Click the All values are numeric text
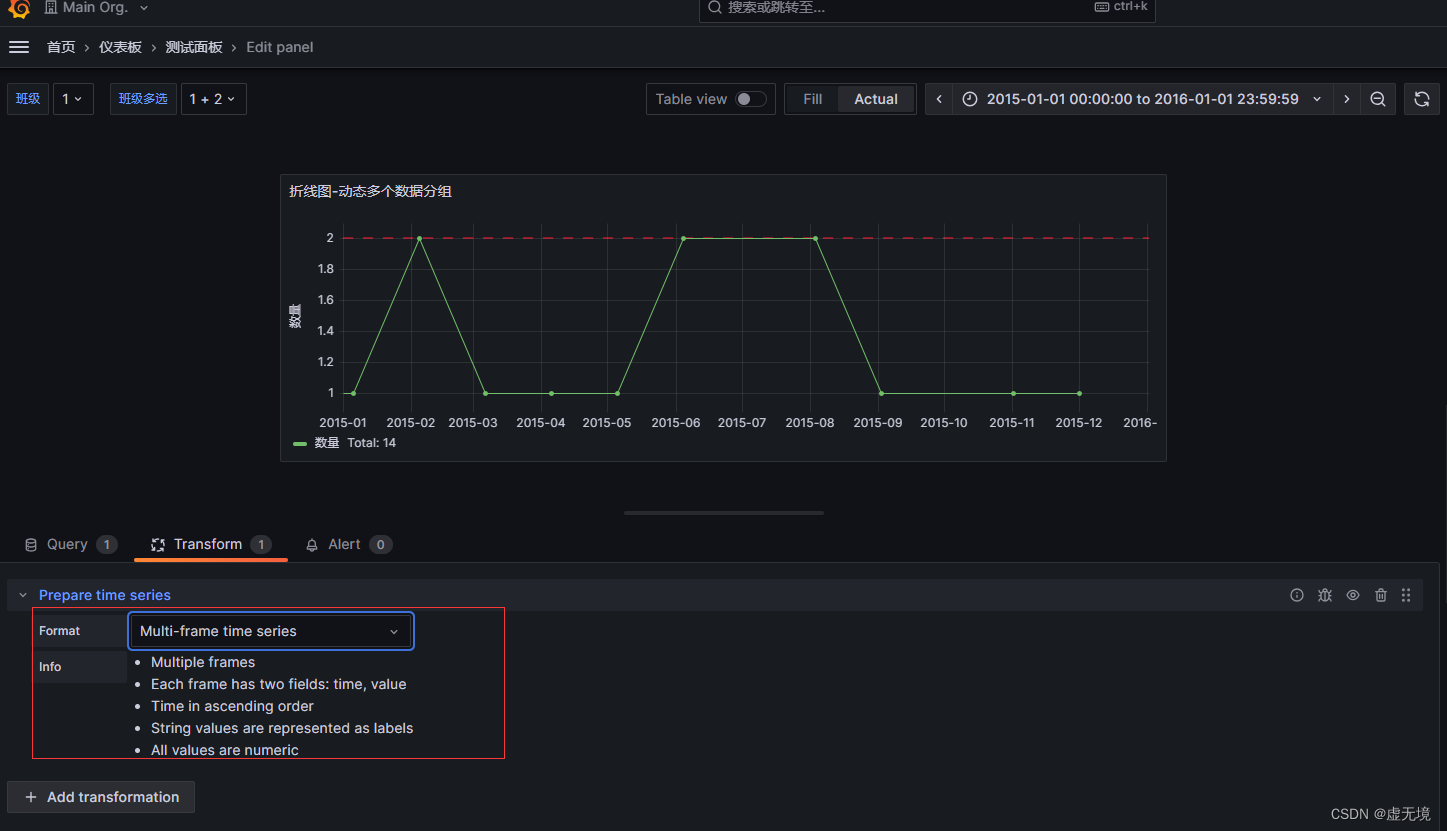The height and width of the screenshot is (831, 1447). coord(225,750)
